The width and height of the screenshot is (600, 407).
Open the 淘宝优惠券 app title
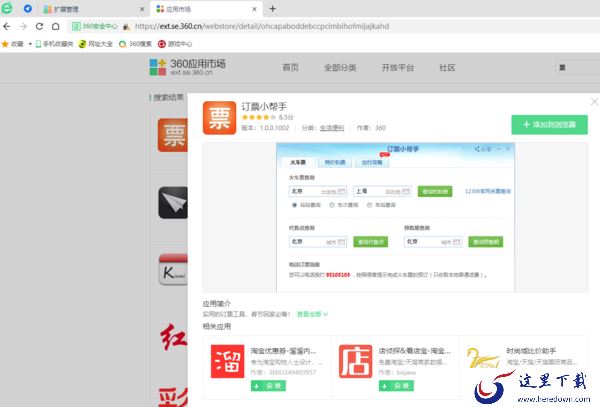tap(283, 351)
